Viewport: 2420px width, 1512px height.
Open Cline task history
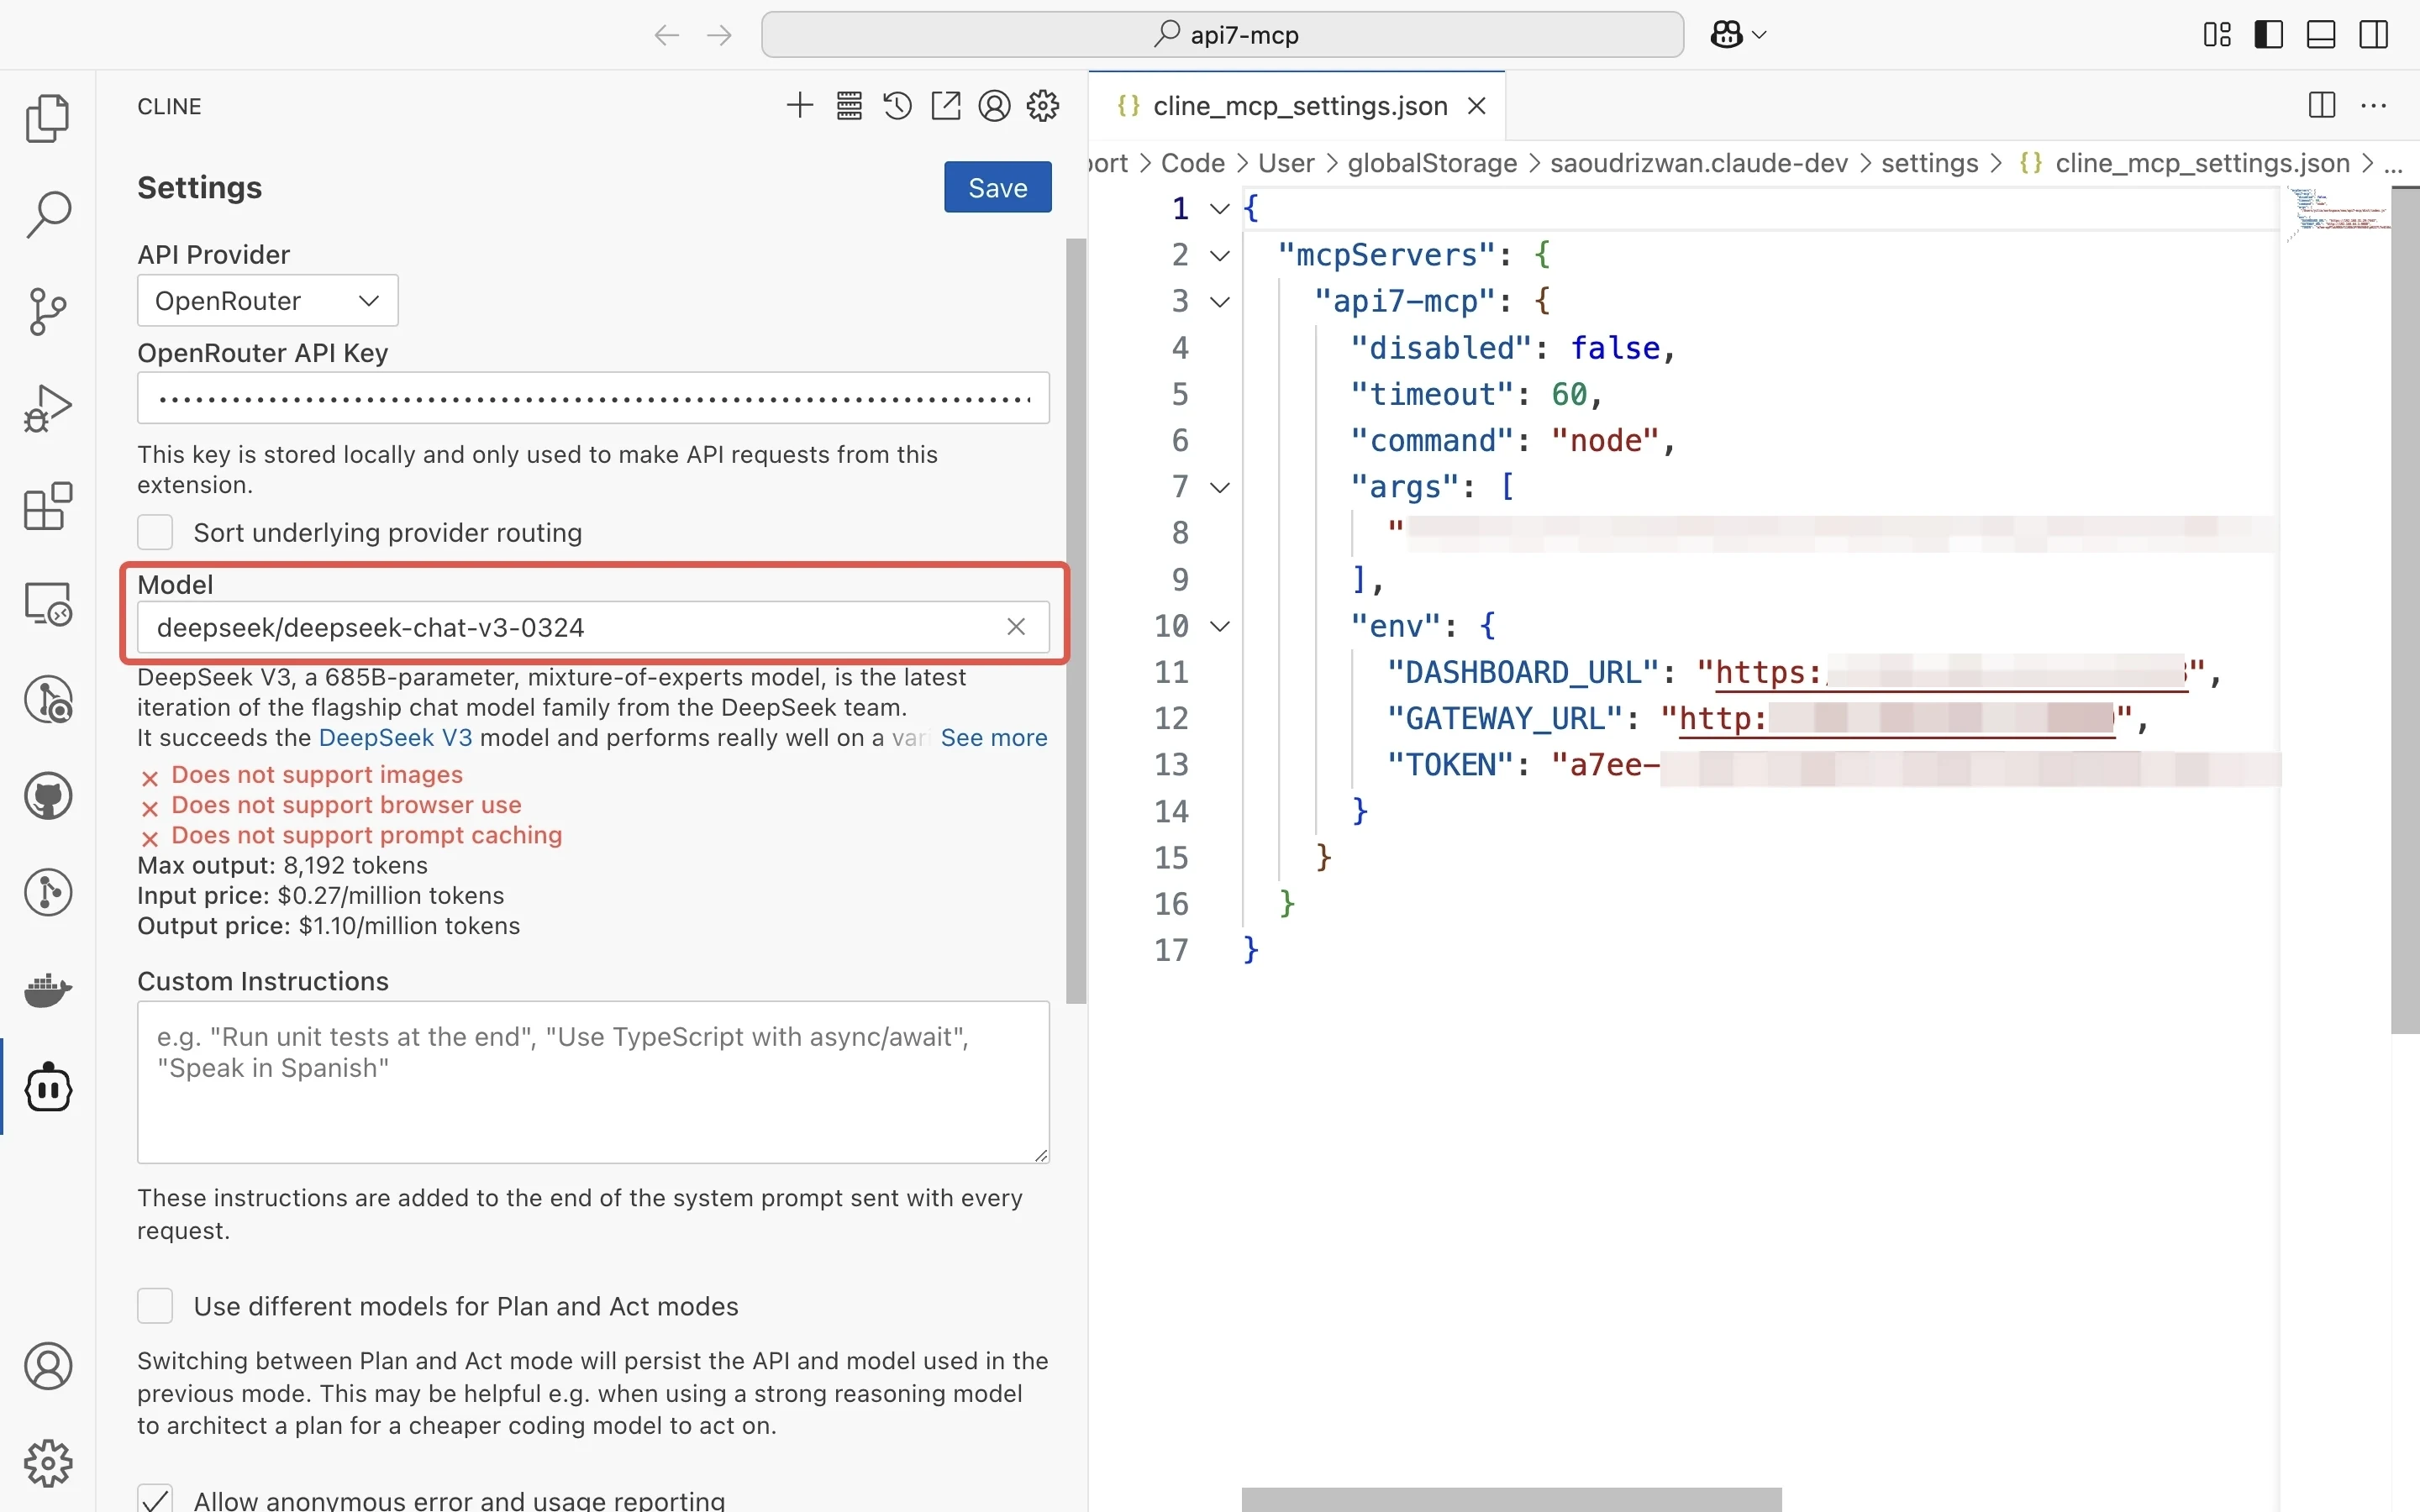[897, 106]
